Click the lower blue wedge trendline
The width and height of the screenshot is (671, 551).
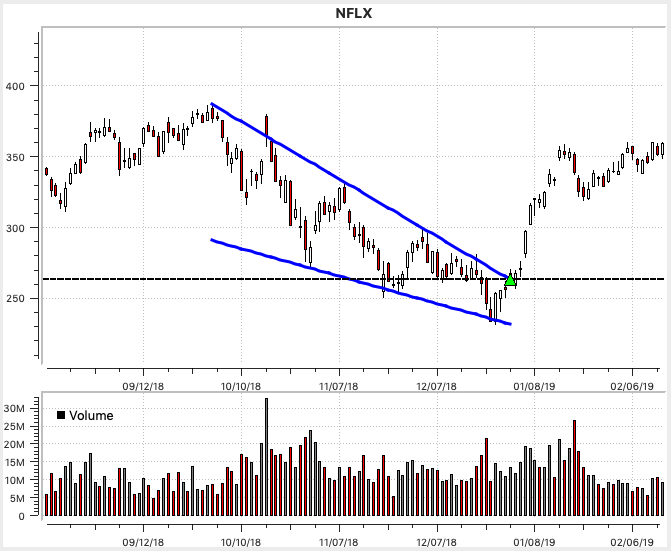coord(361,283)
